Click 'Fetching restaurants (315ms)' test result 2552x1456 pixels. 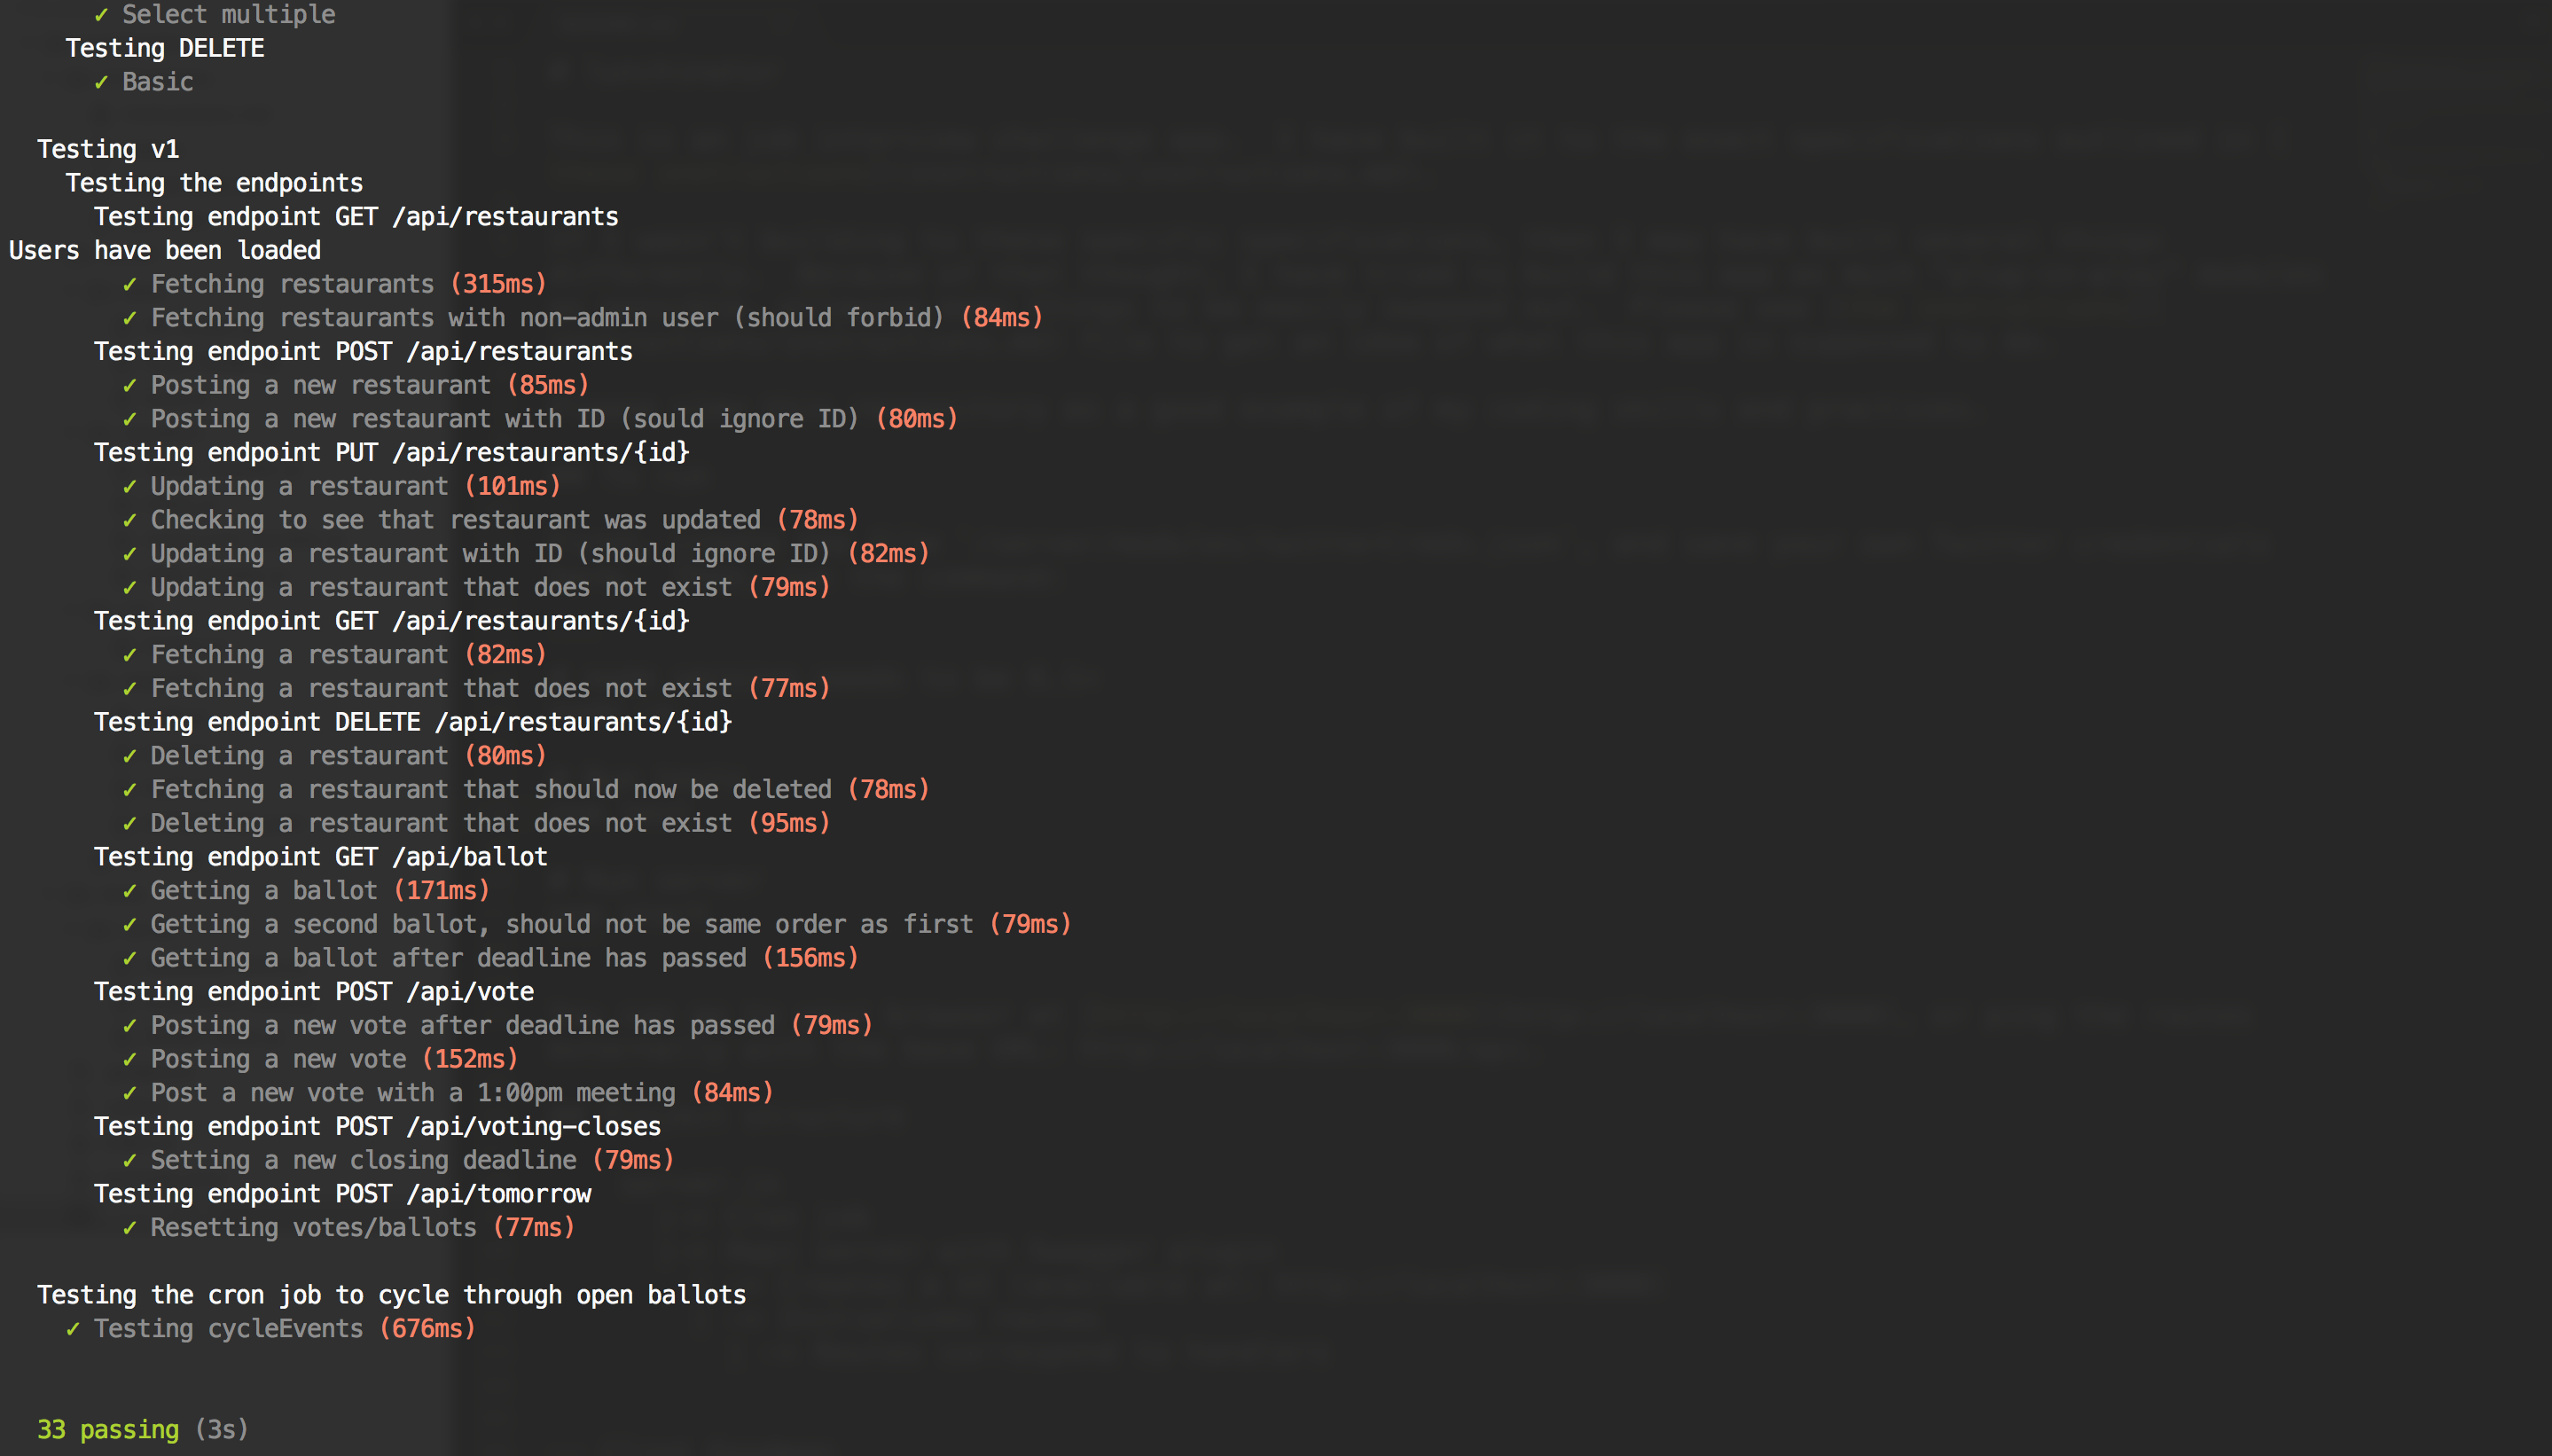coord(335,284)
